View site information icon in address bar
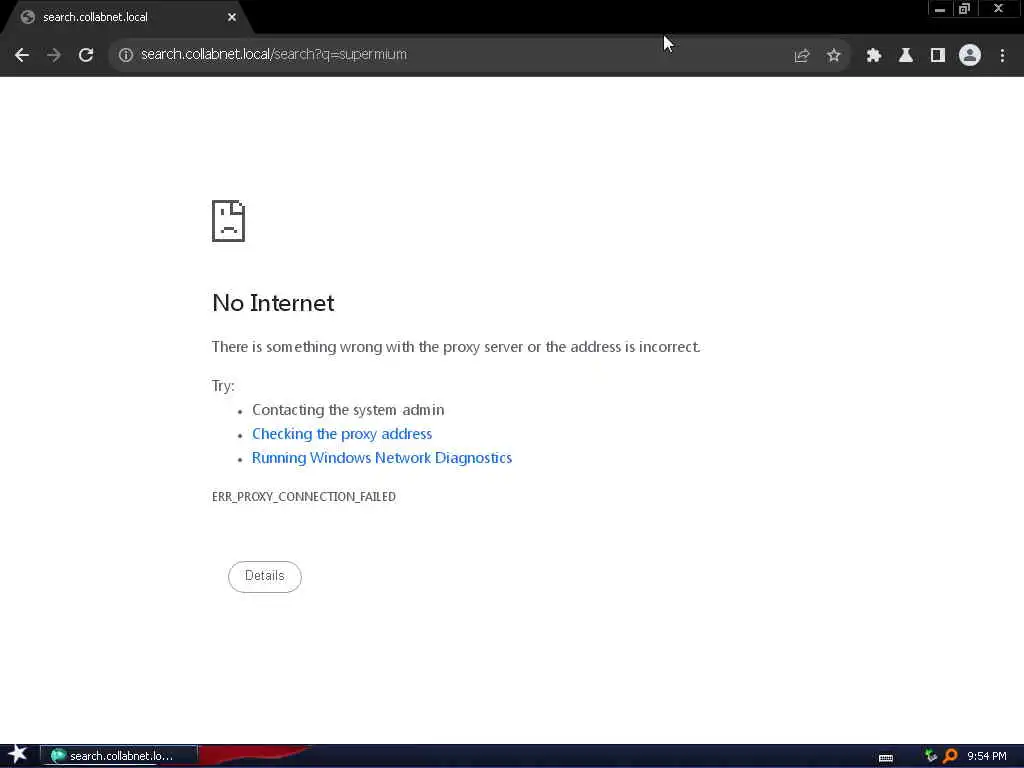Viewport: 1024px width, 768px height. [126, 55]
